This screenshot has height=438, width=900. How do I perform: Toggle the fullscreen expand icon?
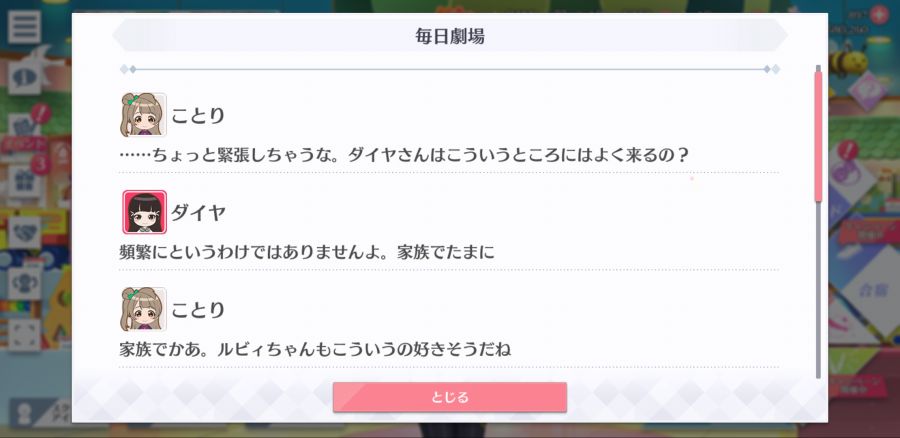pos(24,335)
